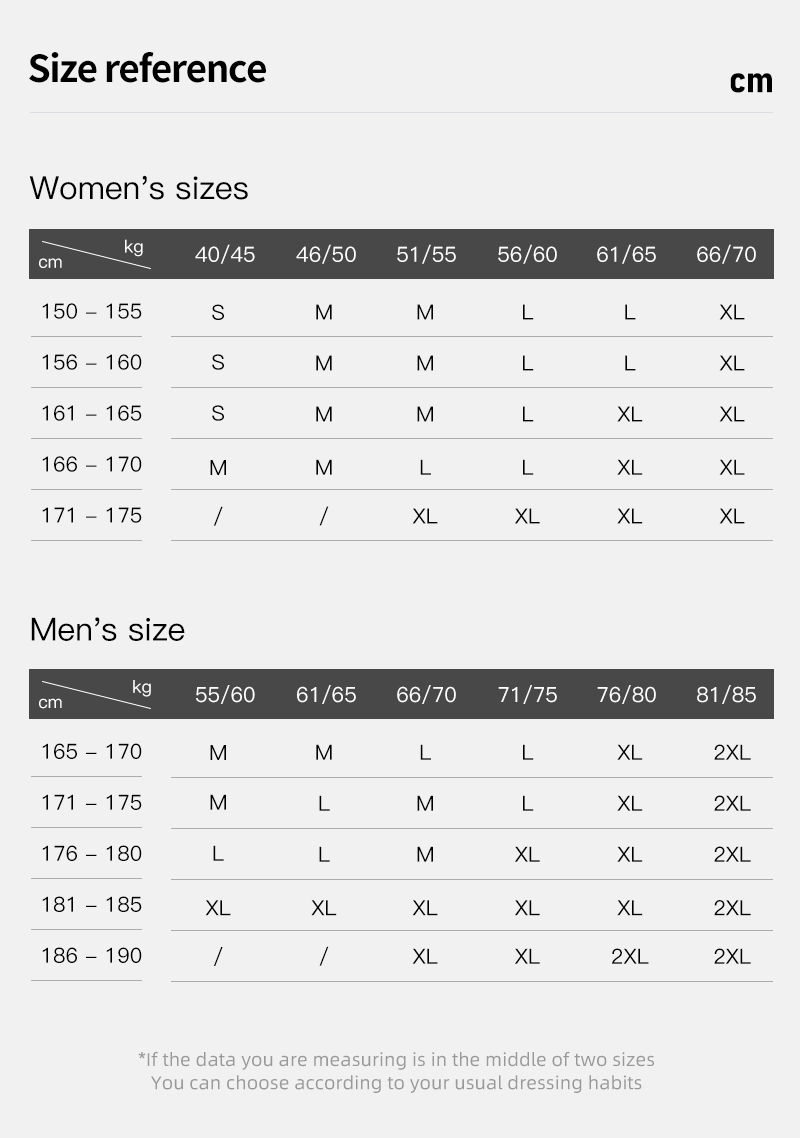Click the 'Size reference' title
This screenshot has height=1138, width=800.
[x=147, y=69]
